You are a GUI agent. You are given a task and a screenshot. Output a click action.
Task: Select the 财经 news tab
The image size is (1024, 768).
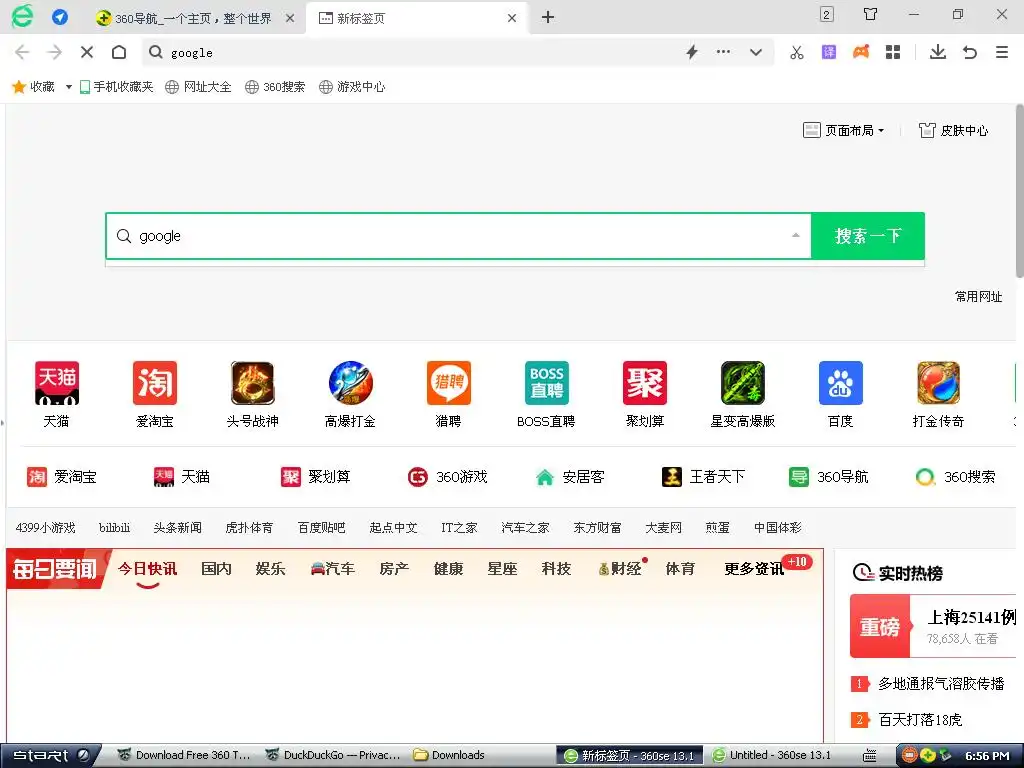(x=621, y=569)
